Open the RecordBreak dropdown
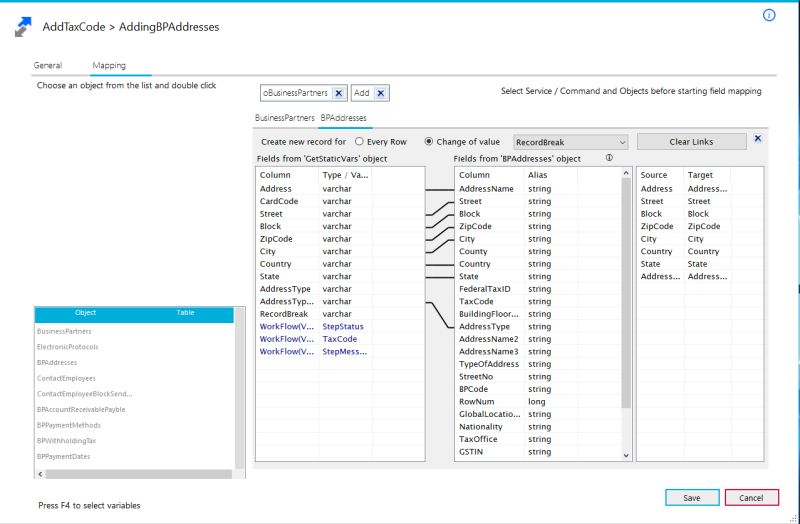The height and width of the screenshot is (524, 800). tap(570, 142)
